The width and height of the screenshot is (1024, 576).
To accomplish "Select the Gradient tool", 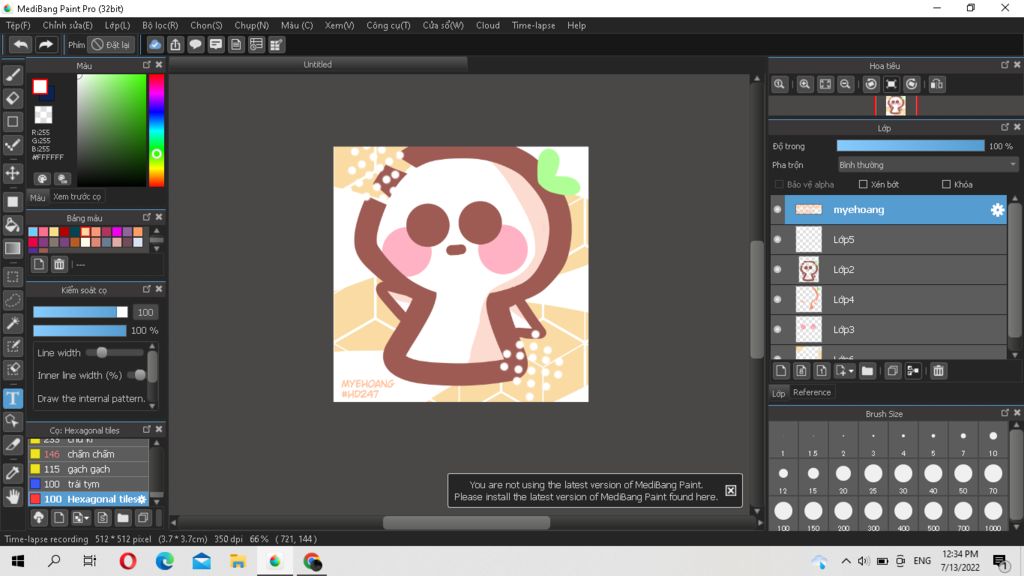I will tap(12, 248).
